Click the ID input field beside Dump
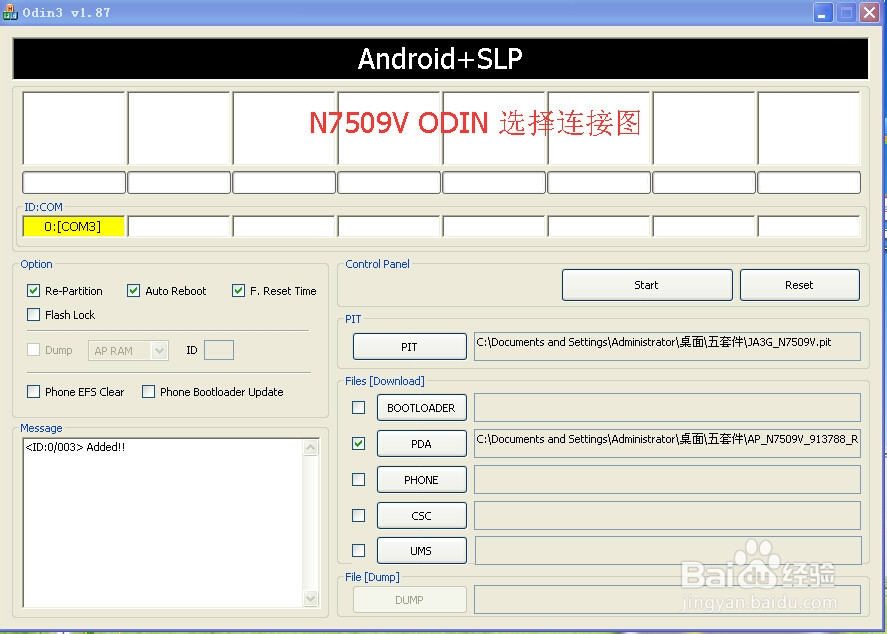Image resolution: width=887 pixels, height=634 pixels. (x=219, y=350)
